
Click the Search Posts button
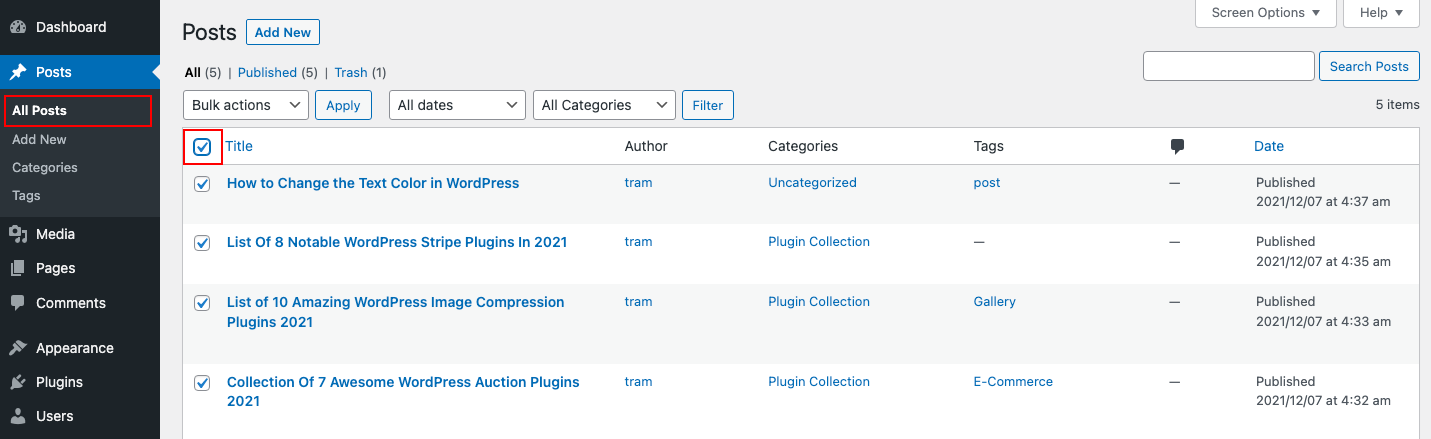[x=1369, y=66]
